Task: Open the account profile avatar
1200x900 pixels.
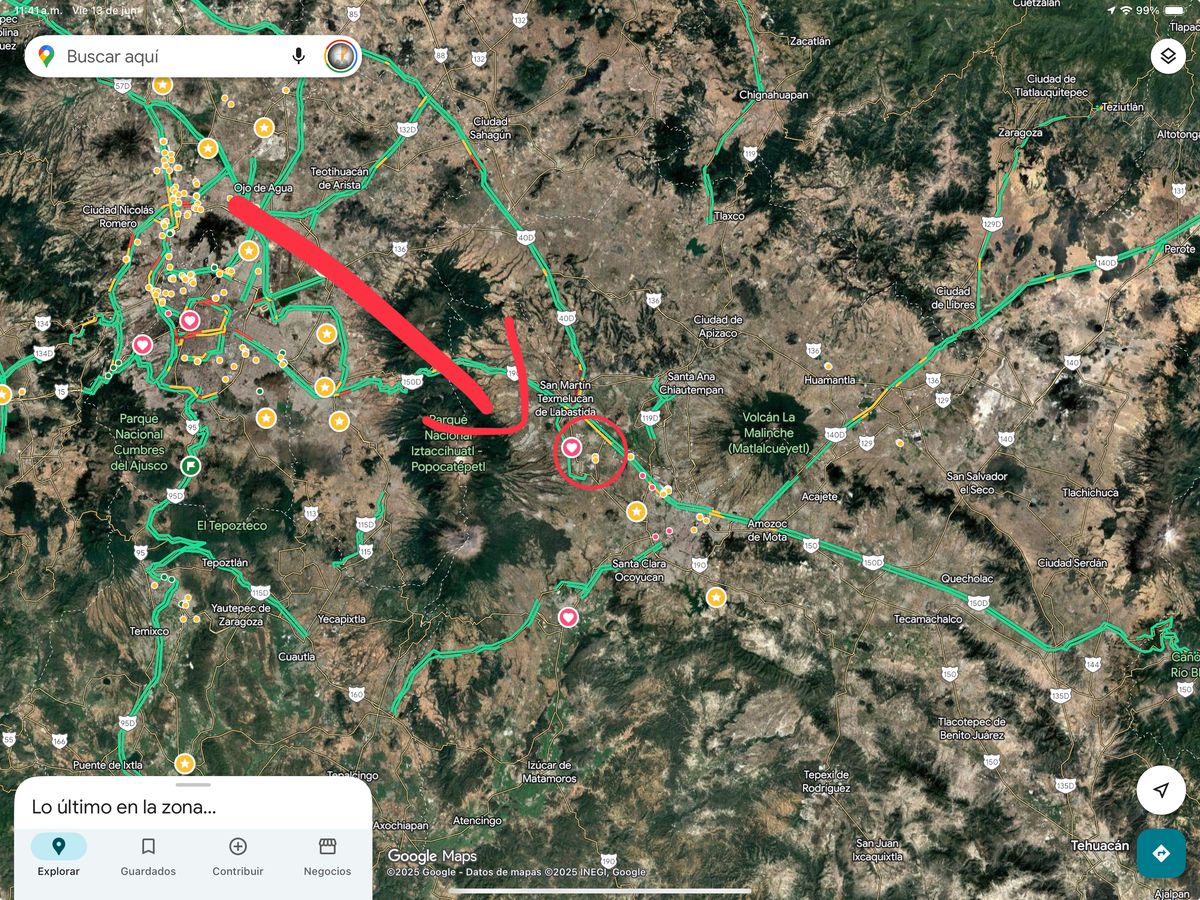Action: point(341,56)
